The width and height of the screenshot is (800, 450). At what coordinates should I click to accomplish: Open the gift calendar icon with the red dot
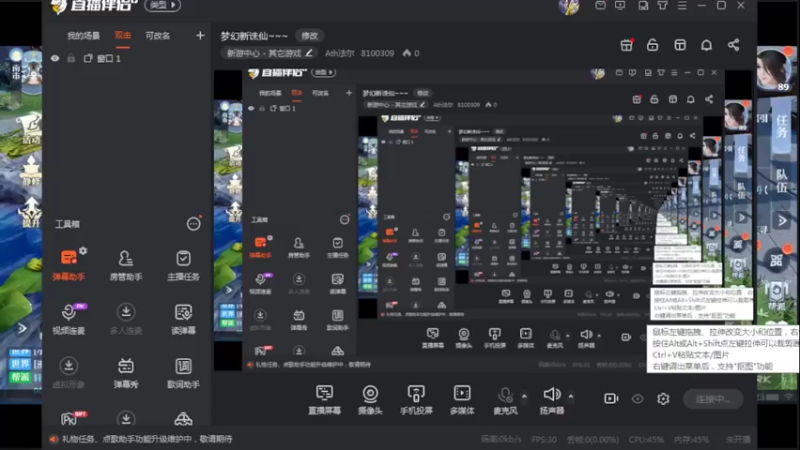627,45
